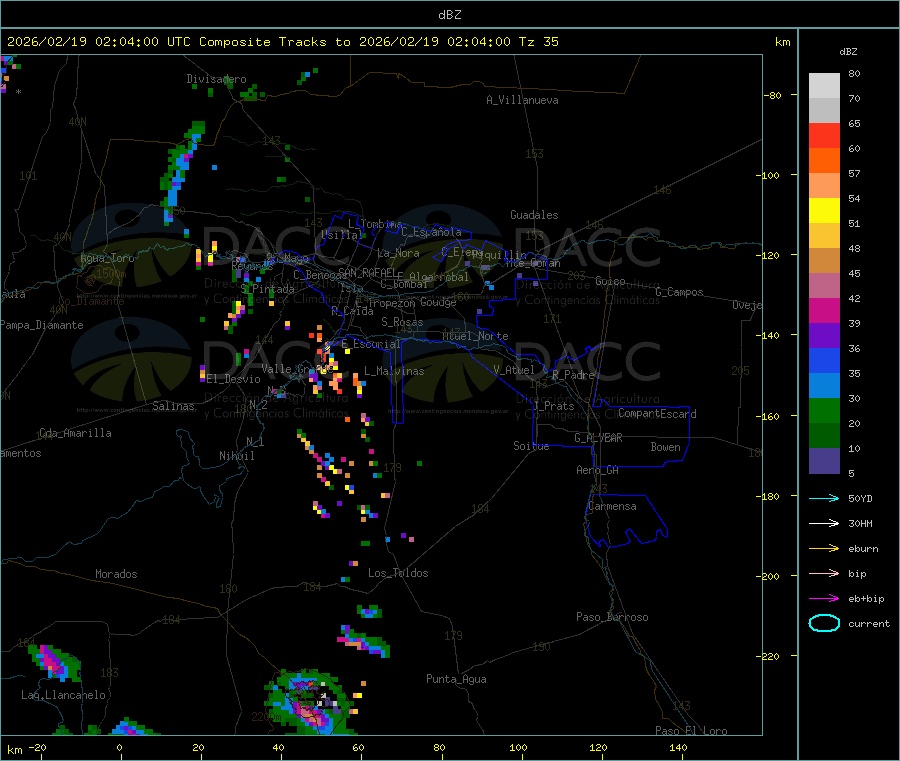Click the Salinas place label
Image resolution: width=900 pixels, height=761 pixels.
click(173, 406)
